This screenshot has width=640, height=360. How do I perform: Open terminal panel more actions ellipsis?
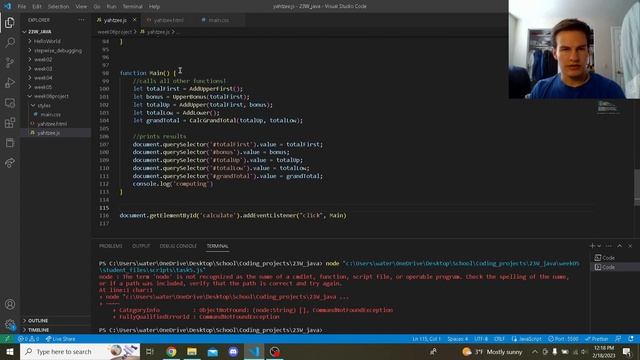point(609,246)
